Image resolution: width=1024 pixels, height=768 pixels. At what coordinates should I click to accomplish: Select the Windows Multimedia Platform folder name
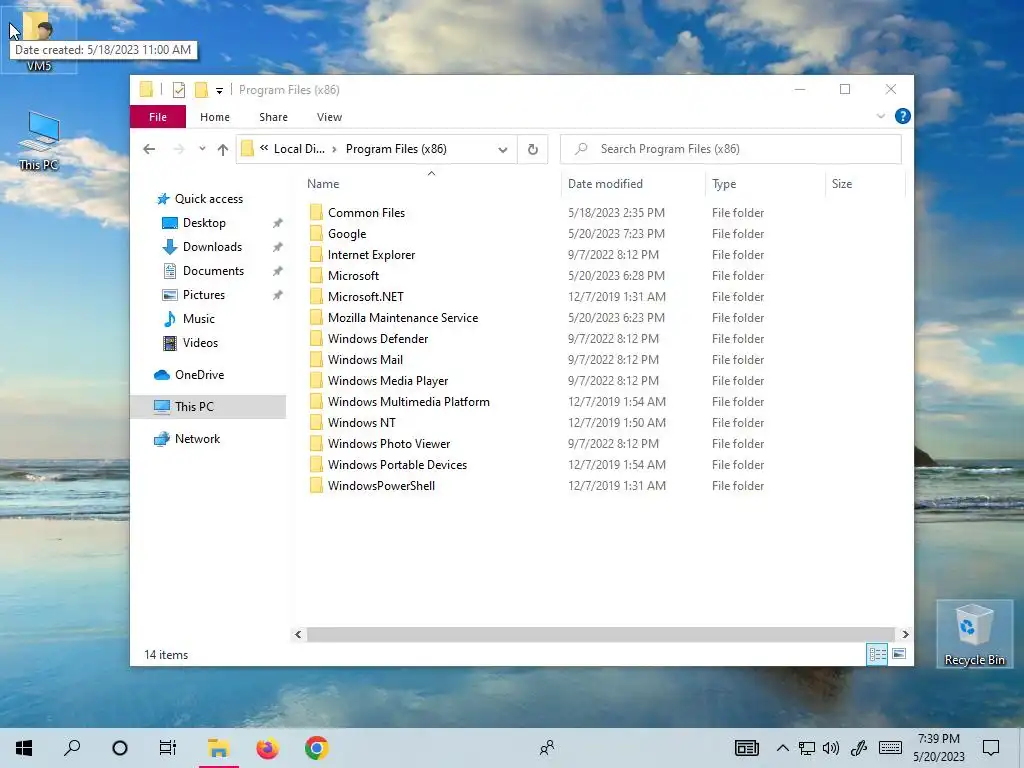409,402
